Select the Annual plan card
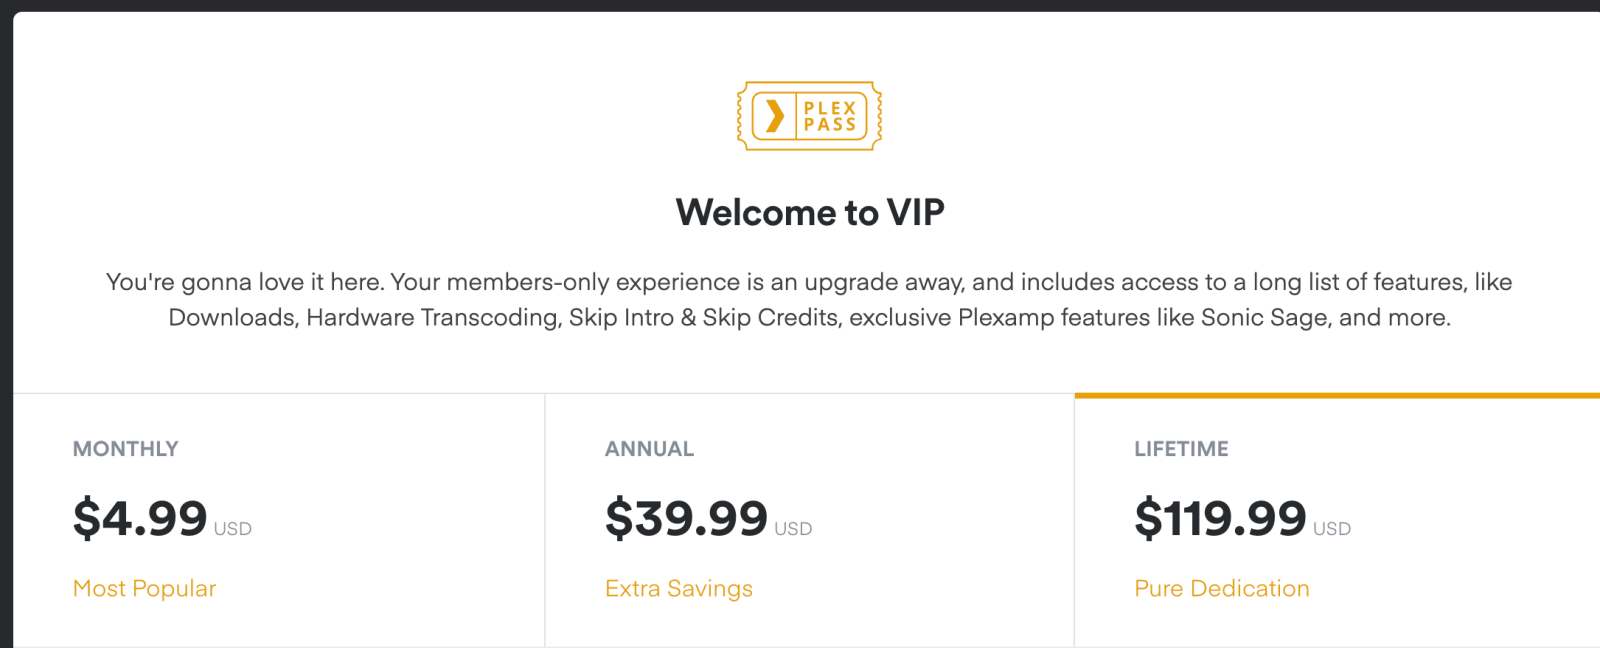 (810, 520)
